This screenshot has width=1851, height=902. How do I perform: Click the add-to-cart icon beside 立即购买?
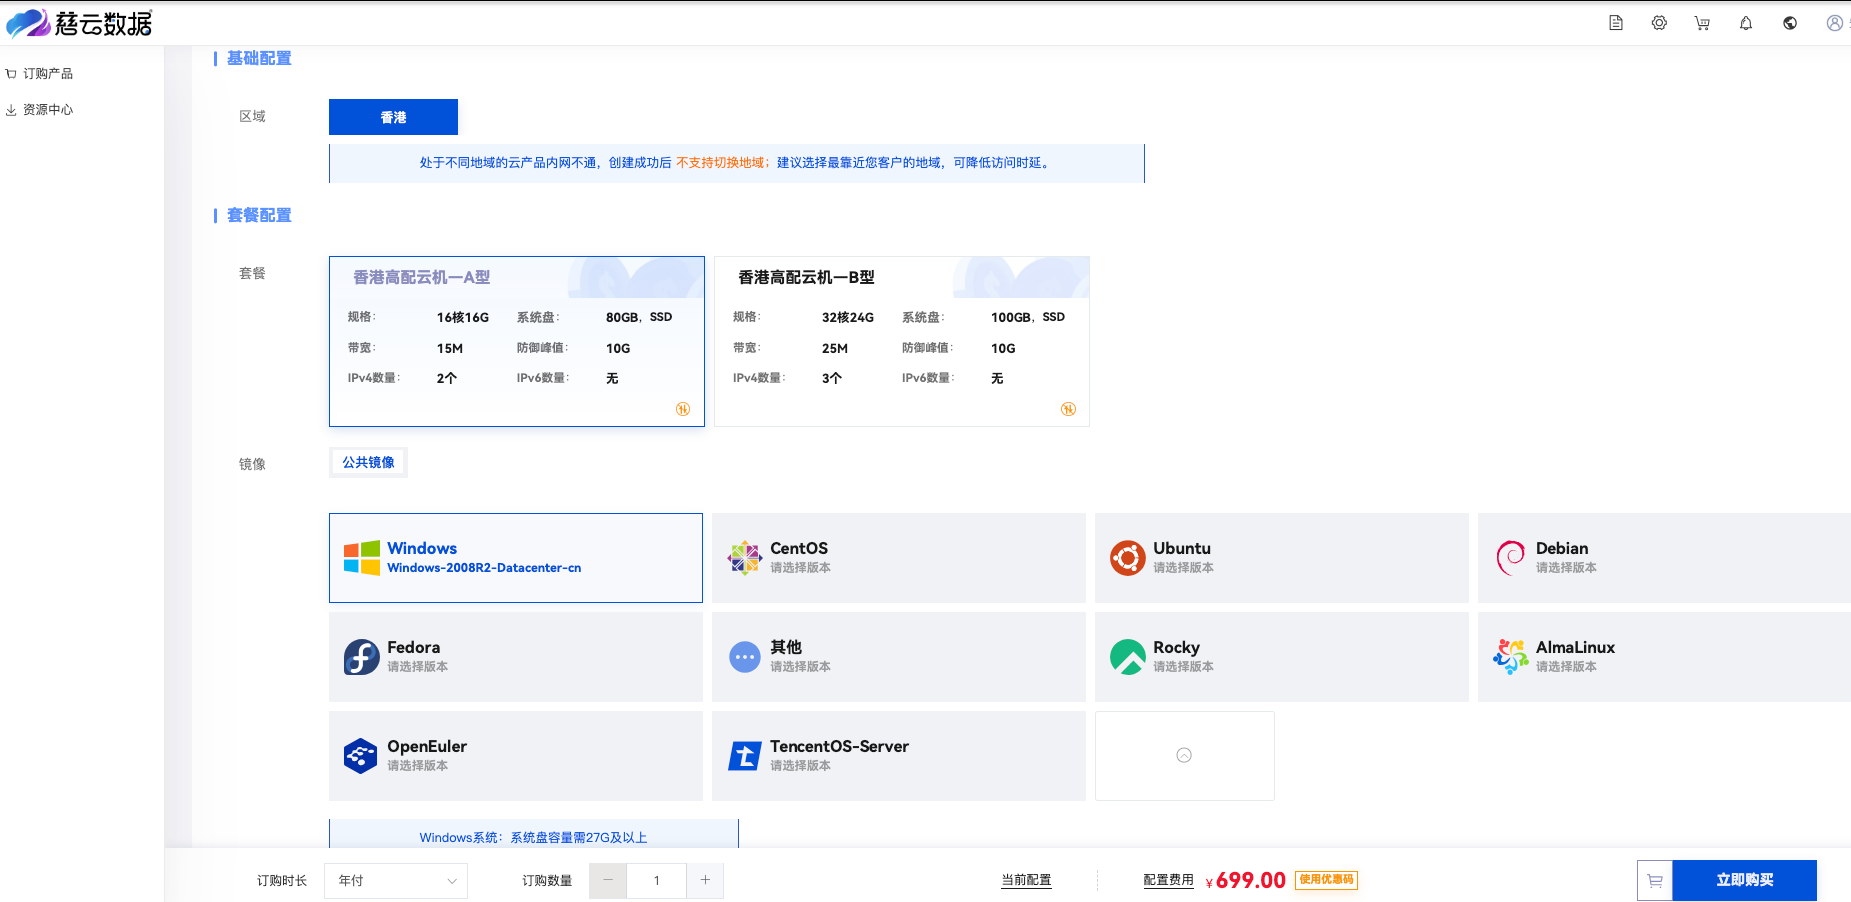[x=1655, y=881]
